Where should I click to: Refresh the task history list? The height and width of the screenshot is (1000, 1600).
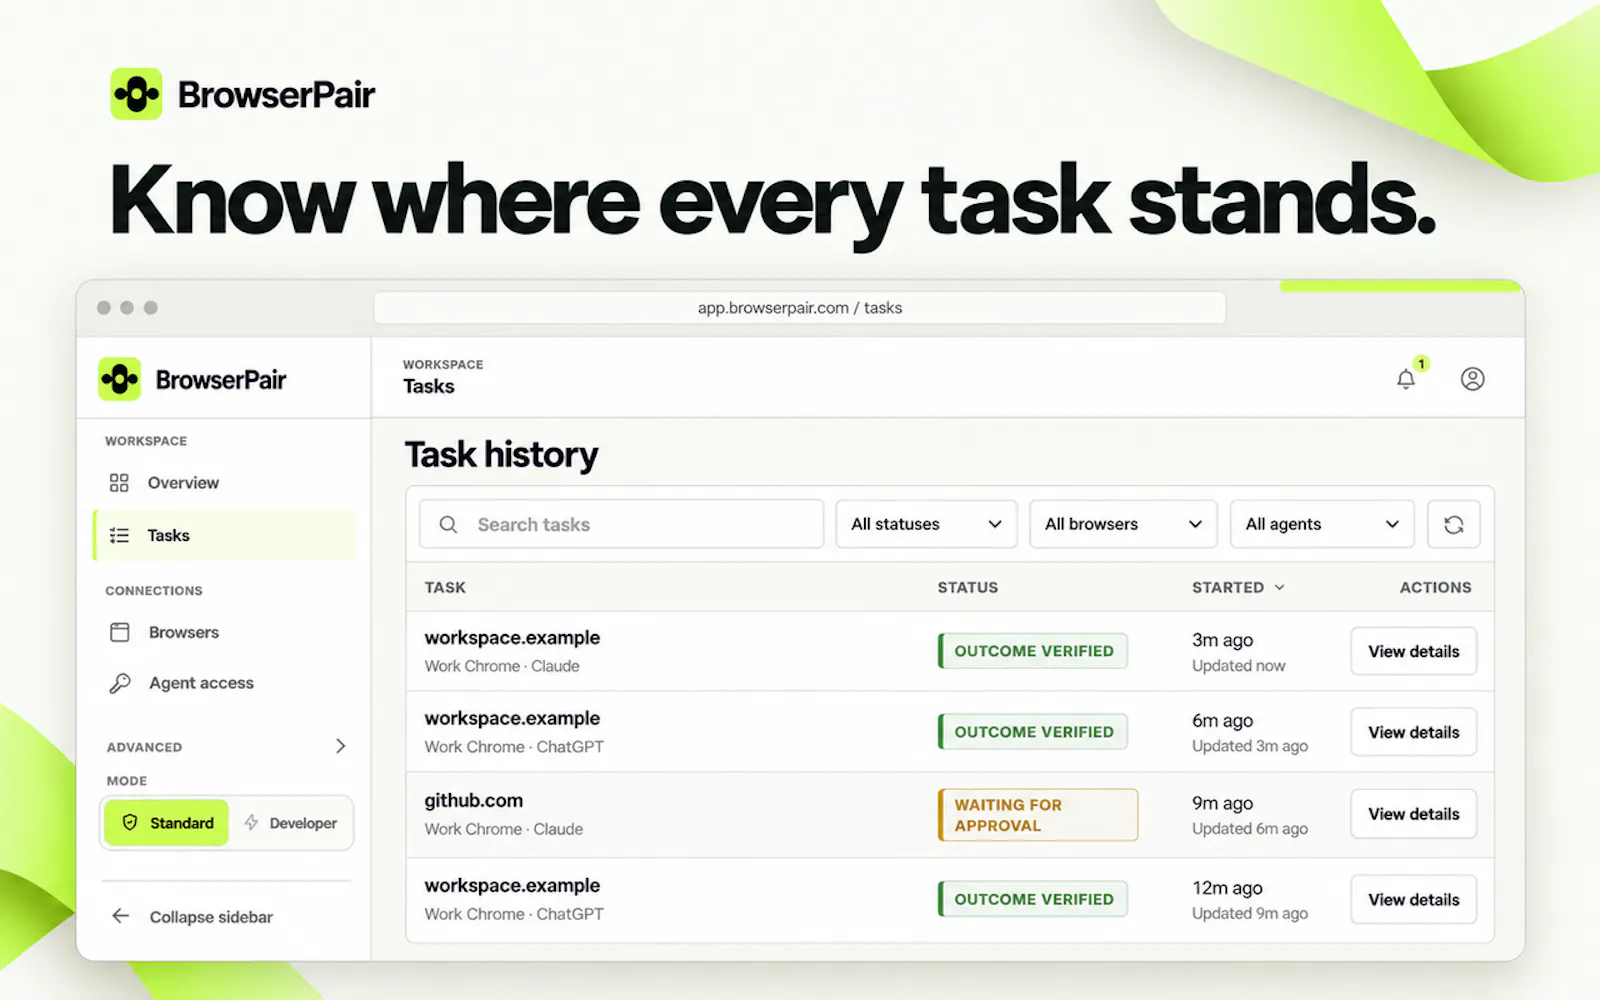pos(1454,524)
